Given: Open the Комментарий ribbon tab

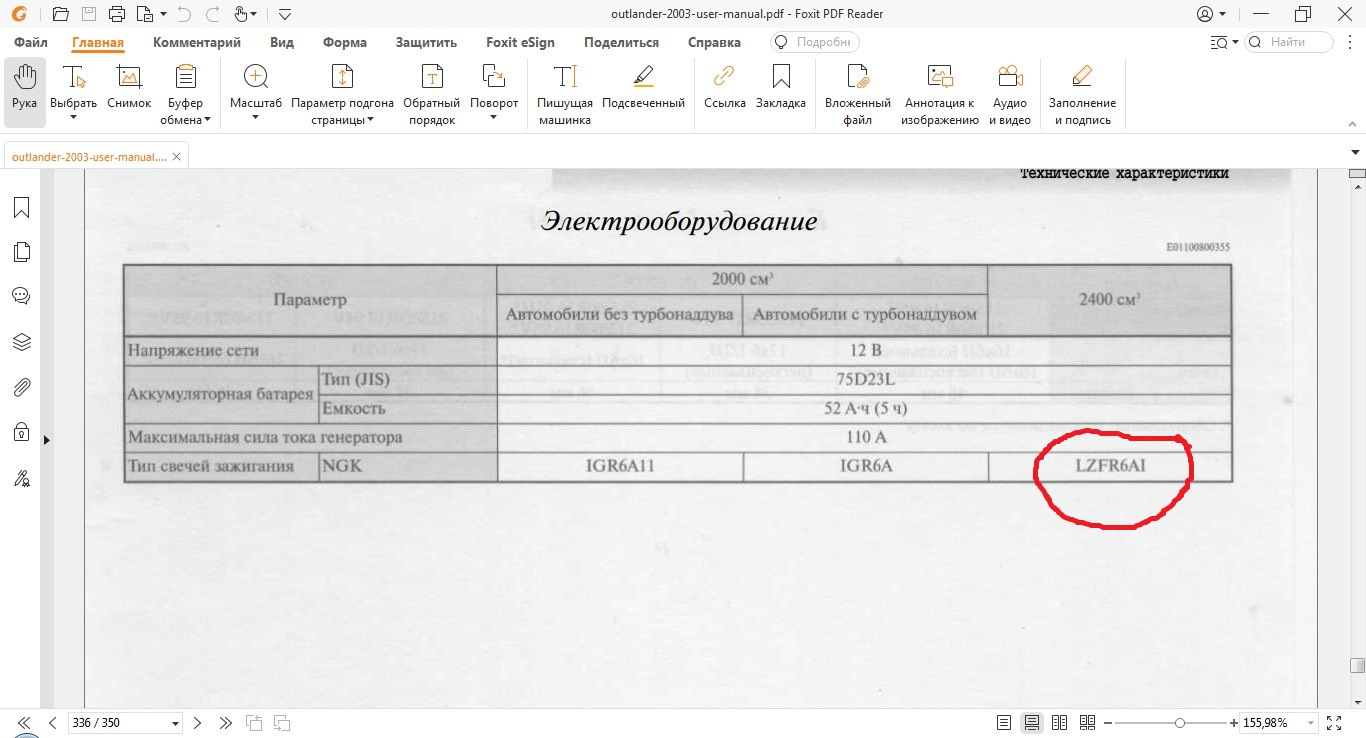Looking at the screenshot, I should click(x=197, y=42).
